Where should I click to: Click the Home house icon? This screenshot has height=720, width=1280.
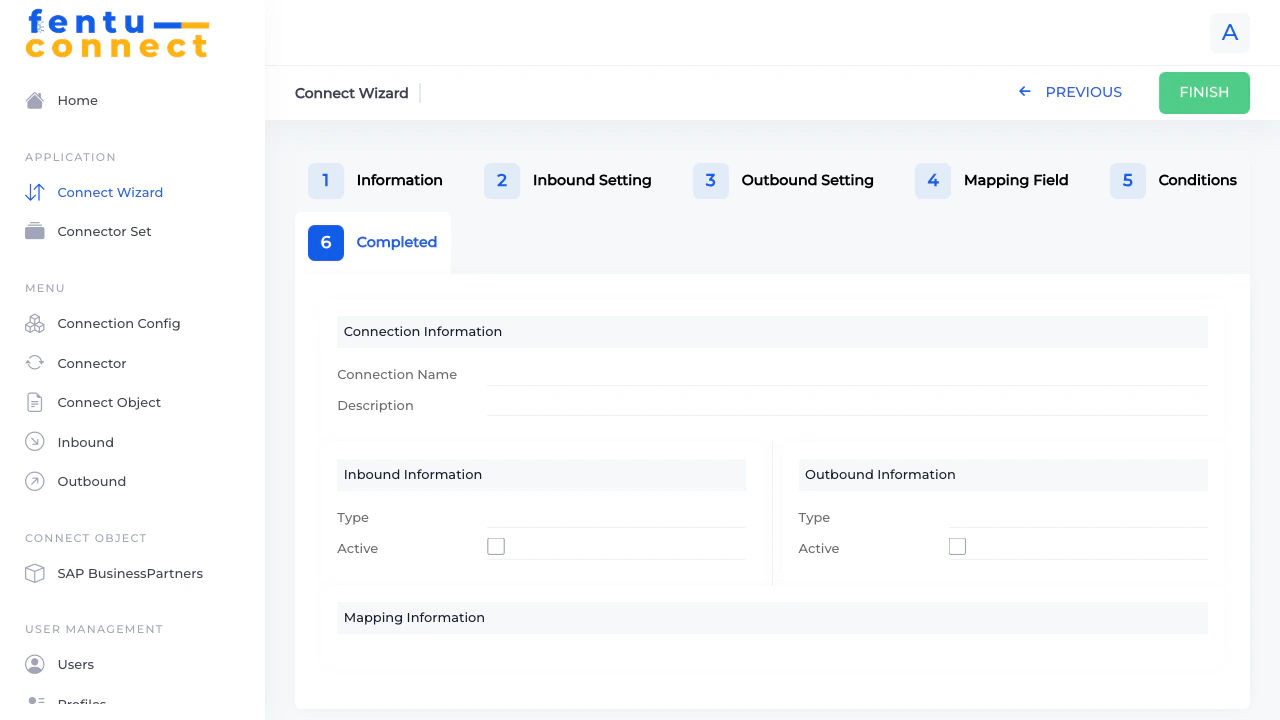(35, 100)
